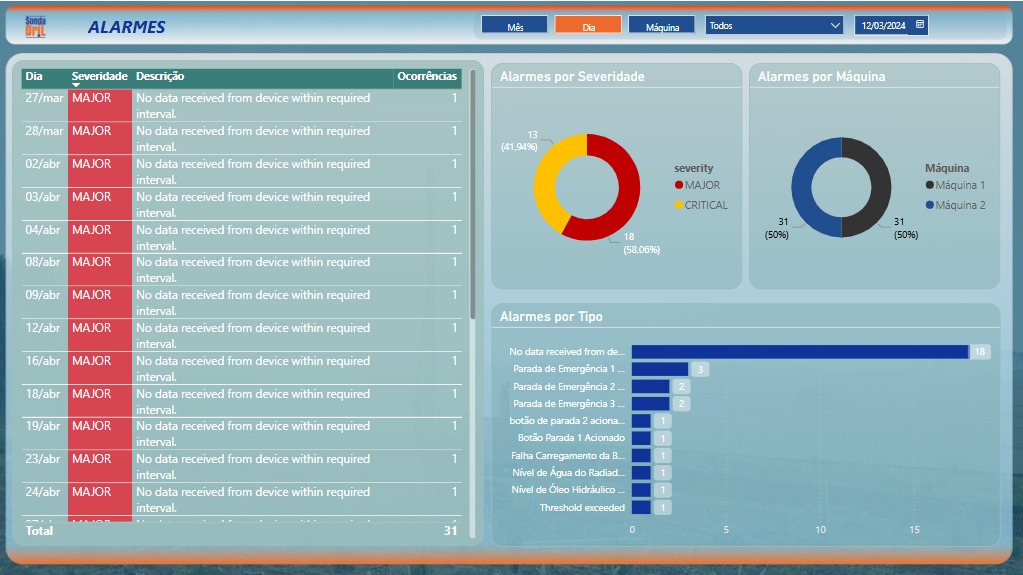The height and width of the screenshot is (575, 1023).
Task: Expand the Todos dropdown
Action: (774, 25)
